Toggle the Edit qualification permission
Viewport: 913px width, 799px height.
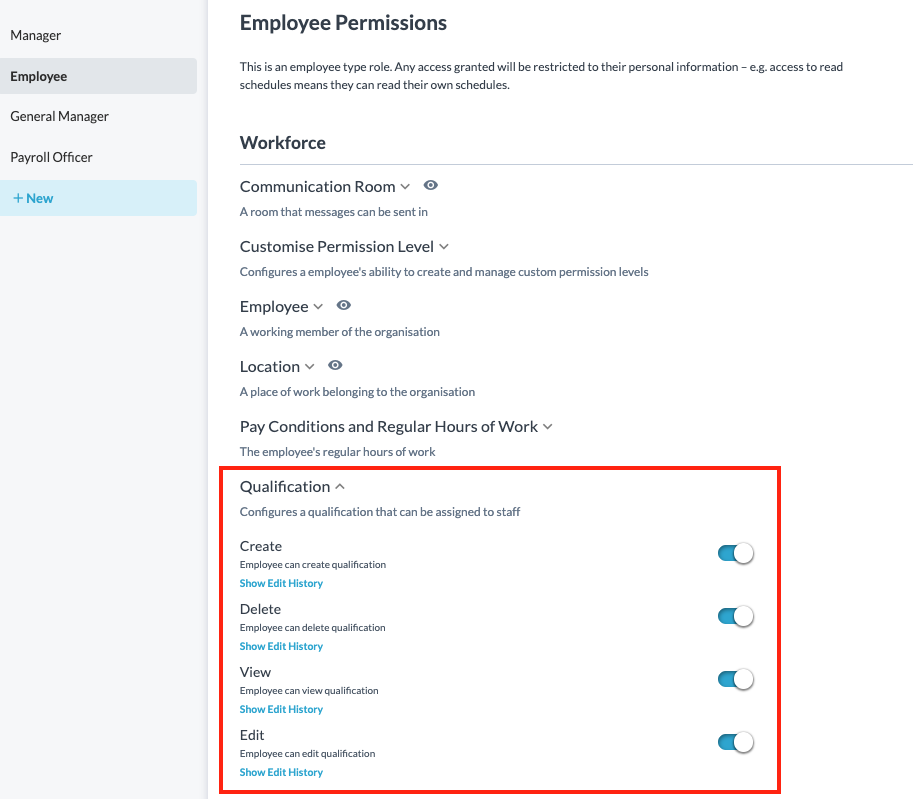pos(735,743)
